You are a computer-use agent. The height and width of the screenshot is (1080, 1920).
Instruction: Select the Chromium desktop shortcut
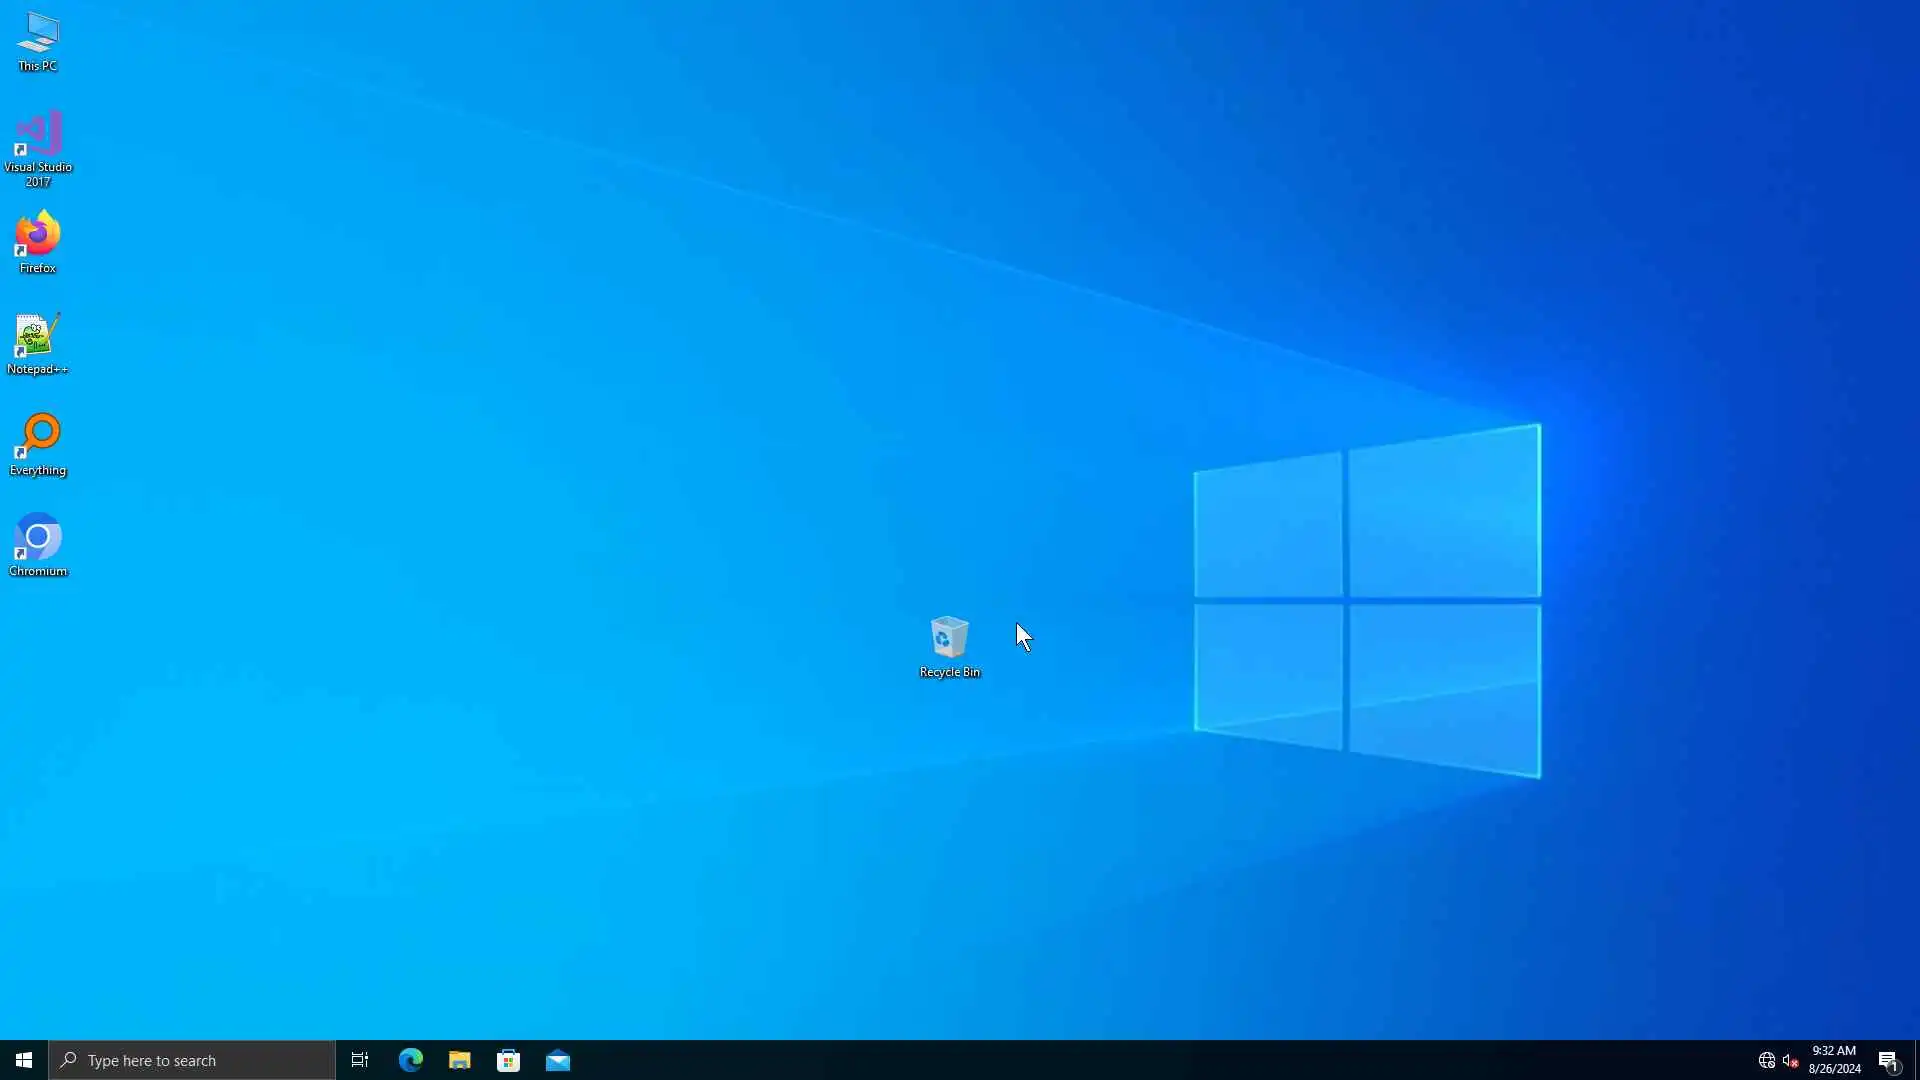[x=38, y=538]
